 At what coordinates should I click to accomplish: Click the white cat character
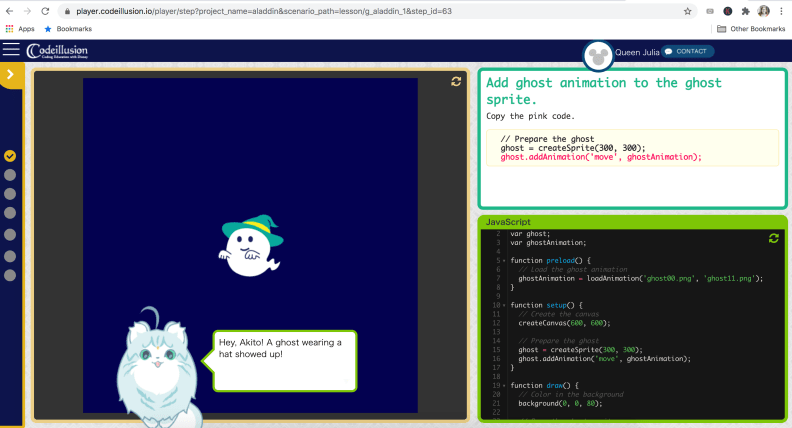pos(157,368)
